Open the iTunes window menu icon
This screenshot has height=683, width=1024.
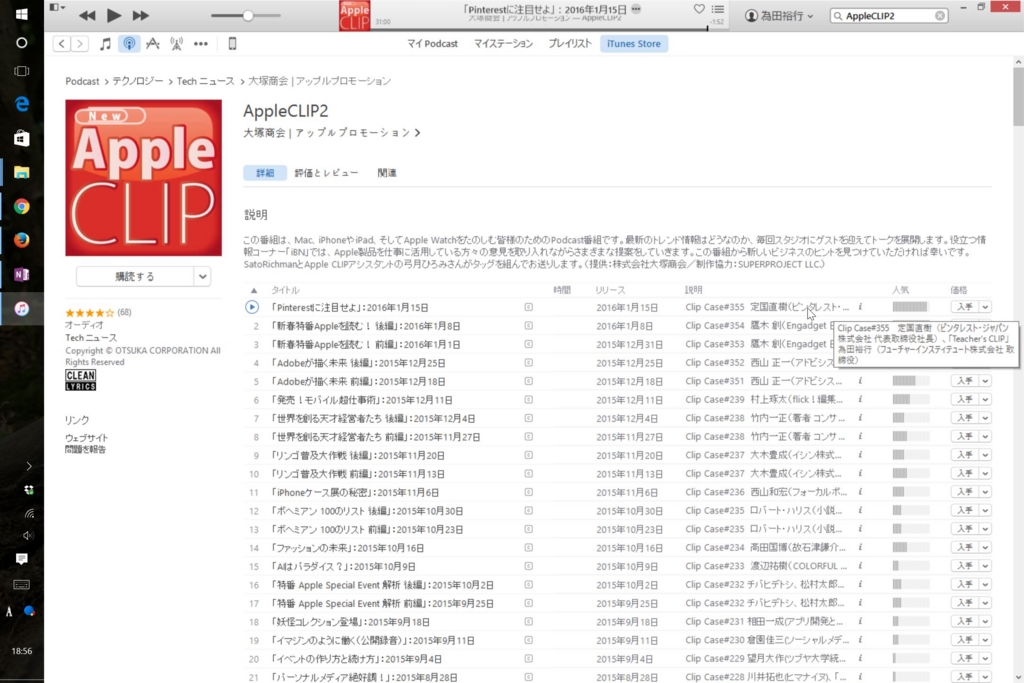[x=57, y=7]
